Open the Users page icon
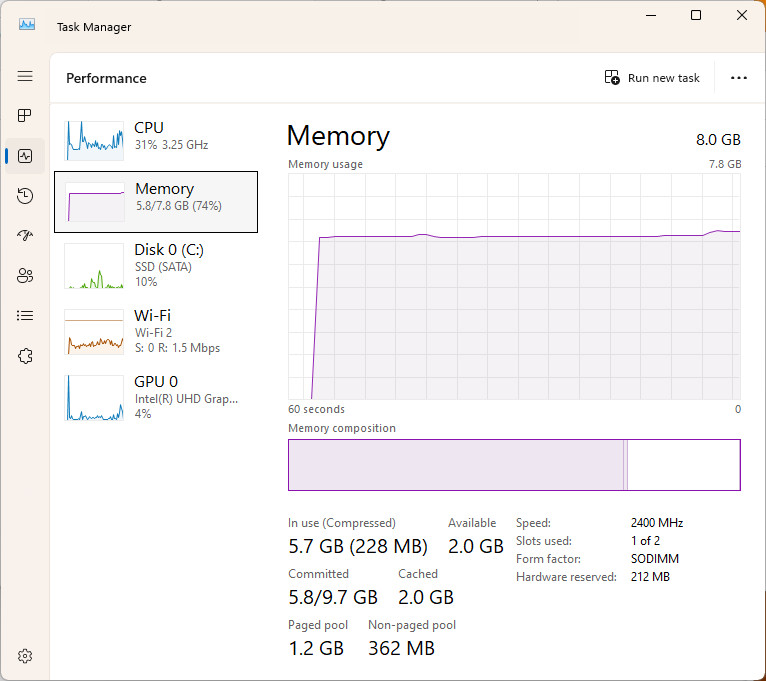 pyautogui.click(x=25, y=276)
